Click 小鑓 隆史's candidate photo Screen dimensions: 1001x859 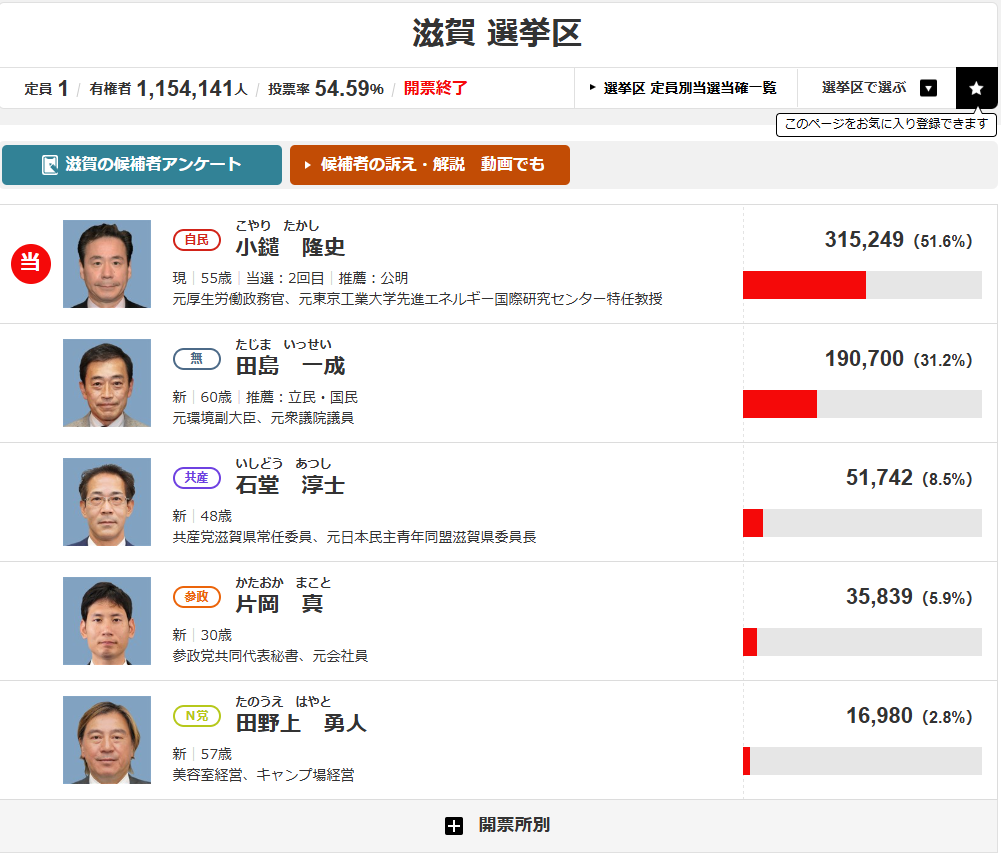click(x=107, y=264)
